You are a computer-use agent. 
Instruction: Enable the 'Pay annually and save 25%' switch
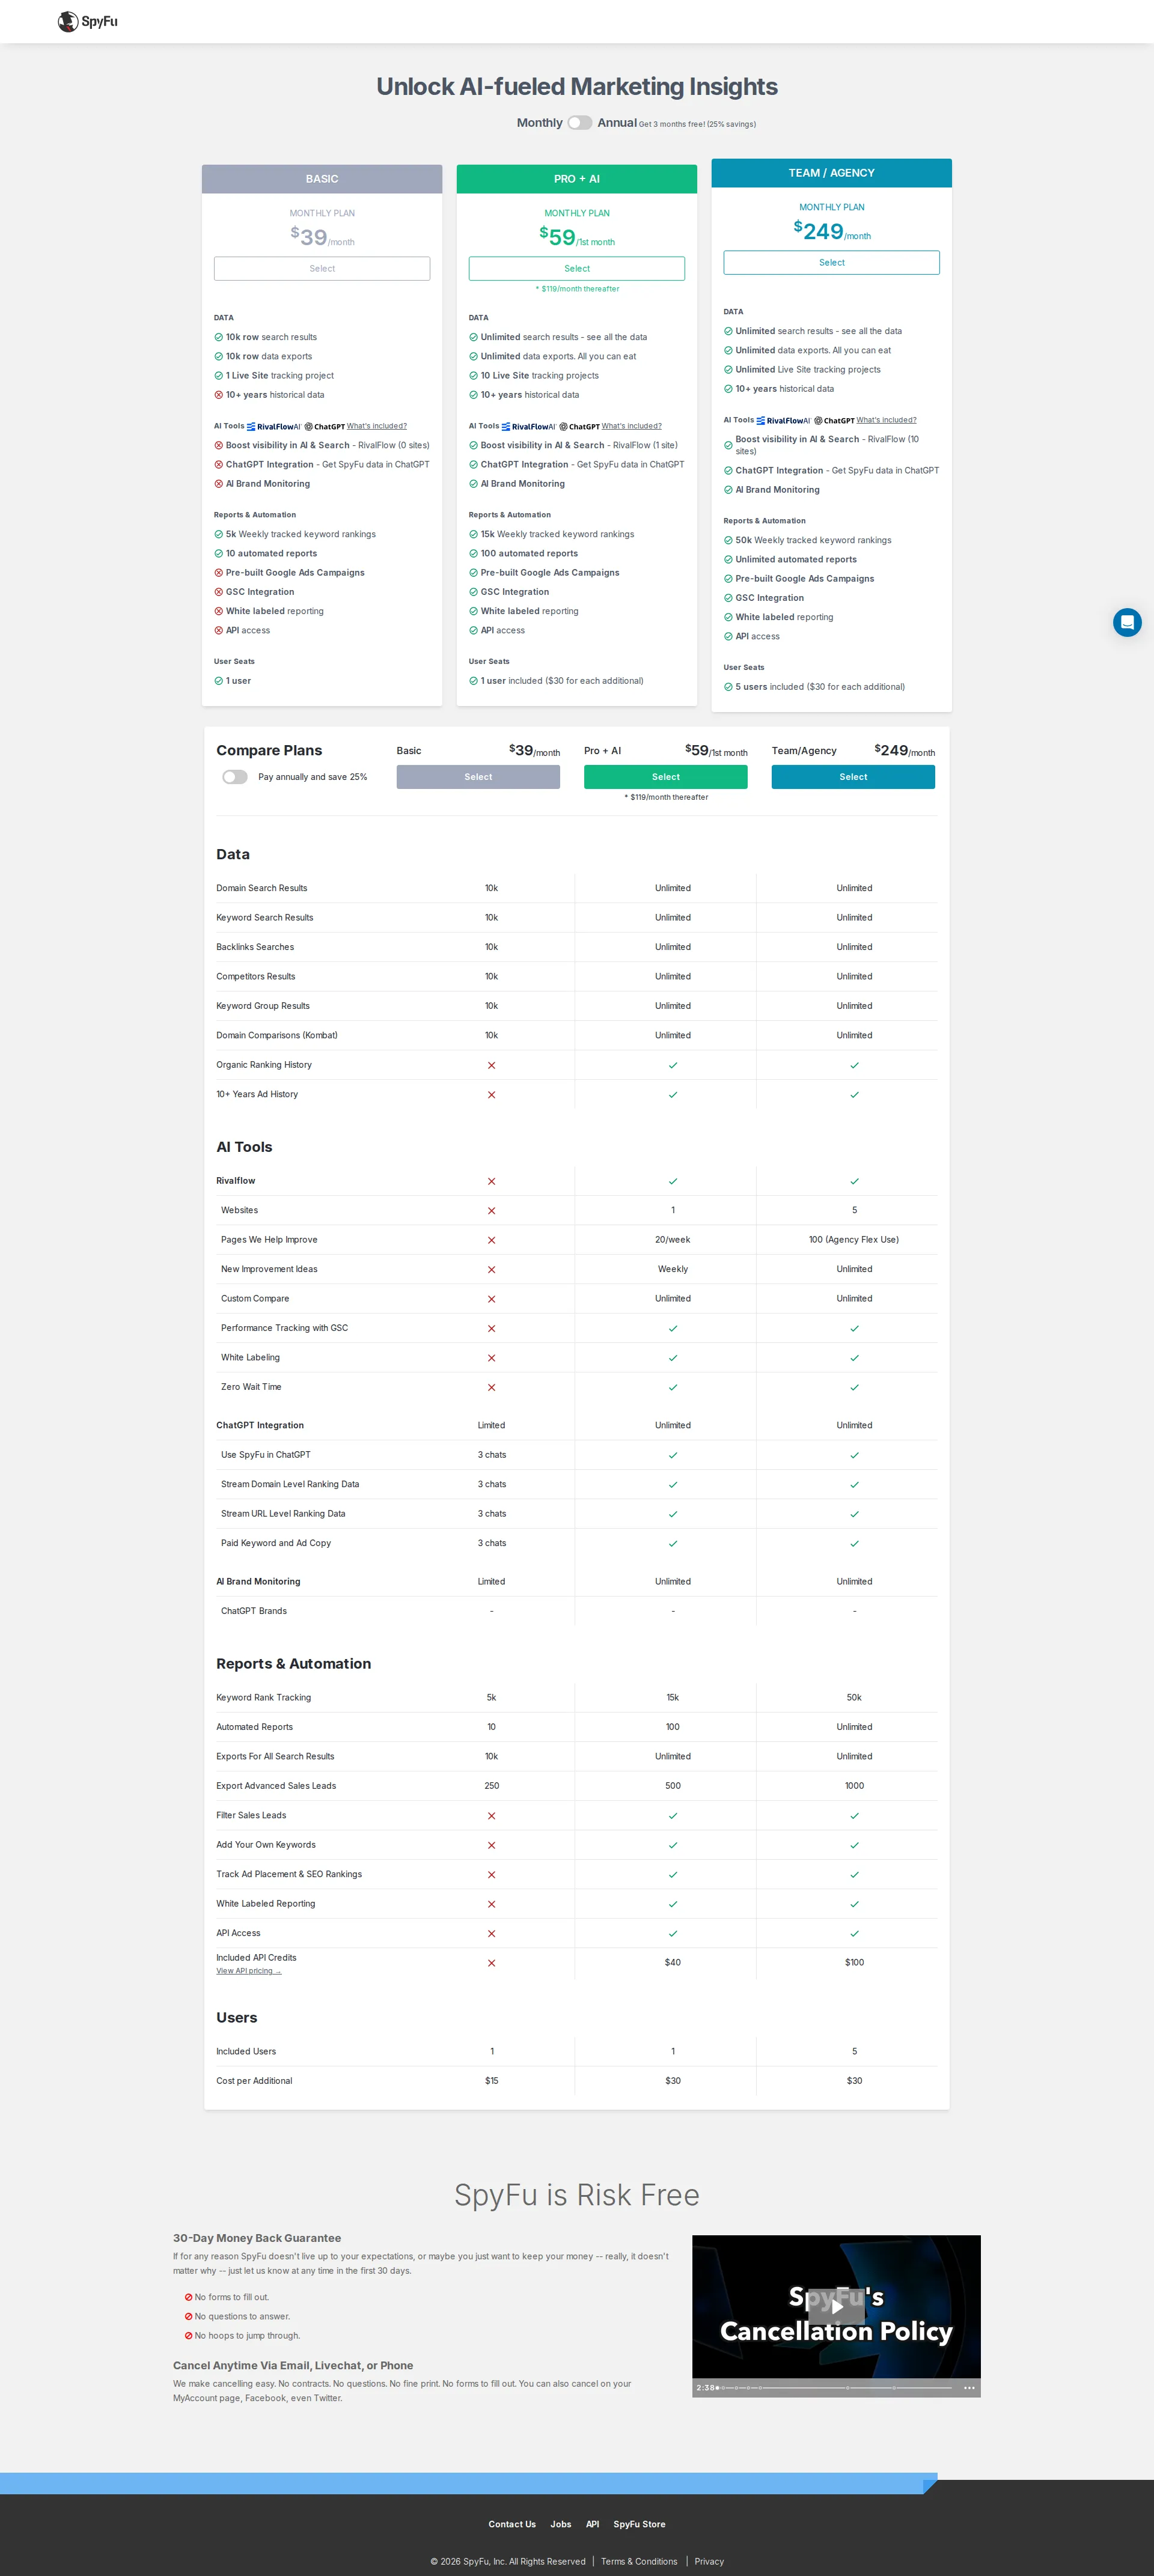click(x=234, y=777)
